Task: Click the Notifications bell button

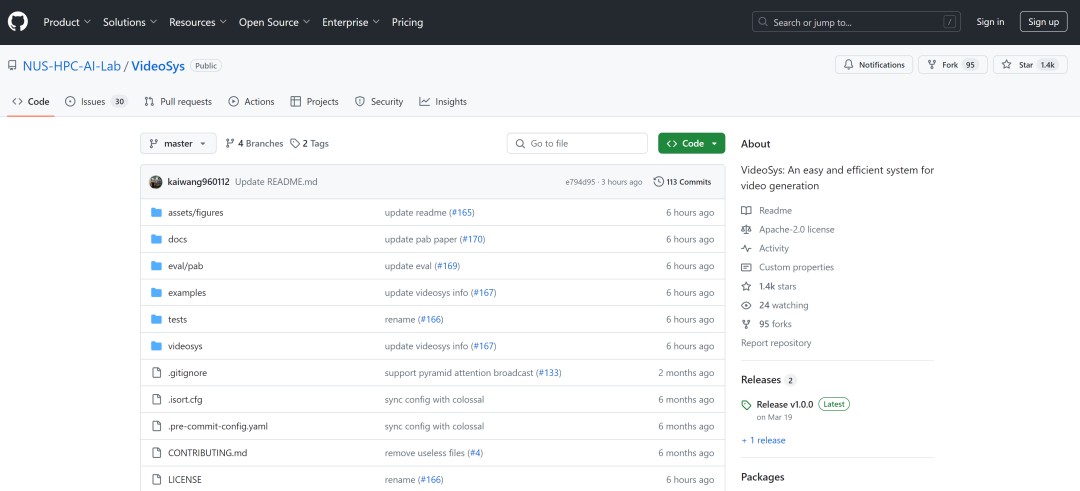Action: [872, 65]
